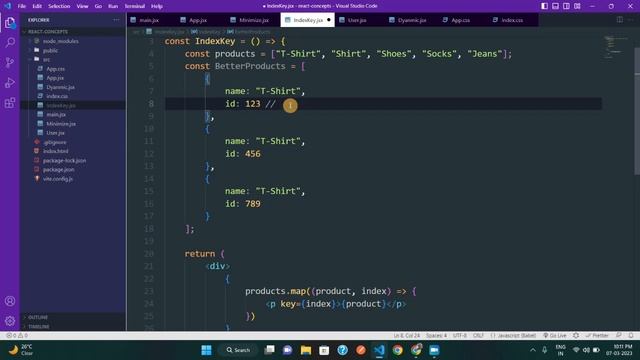Viewport: 640px width, 360px height.
Task: Click the errors and warnings status indicator
Action: (x=17, y=336)
